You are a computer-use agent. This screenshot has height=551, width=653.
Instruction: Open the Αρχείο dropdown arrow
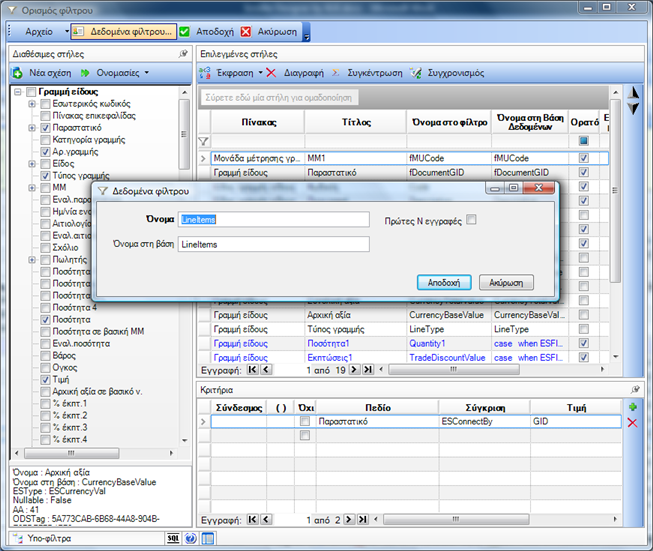tap(67, 32)
